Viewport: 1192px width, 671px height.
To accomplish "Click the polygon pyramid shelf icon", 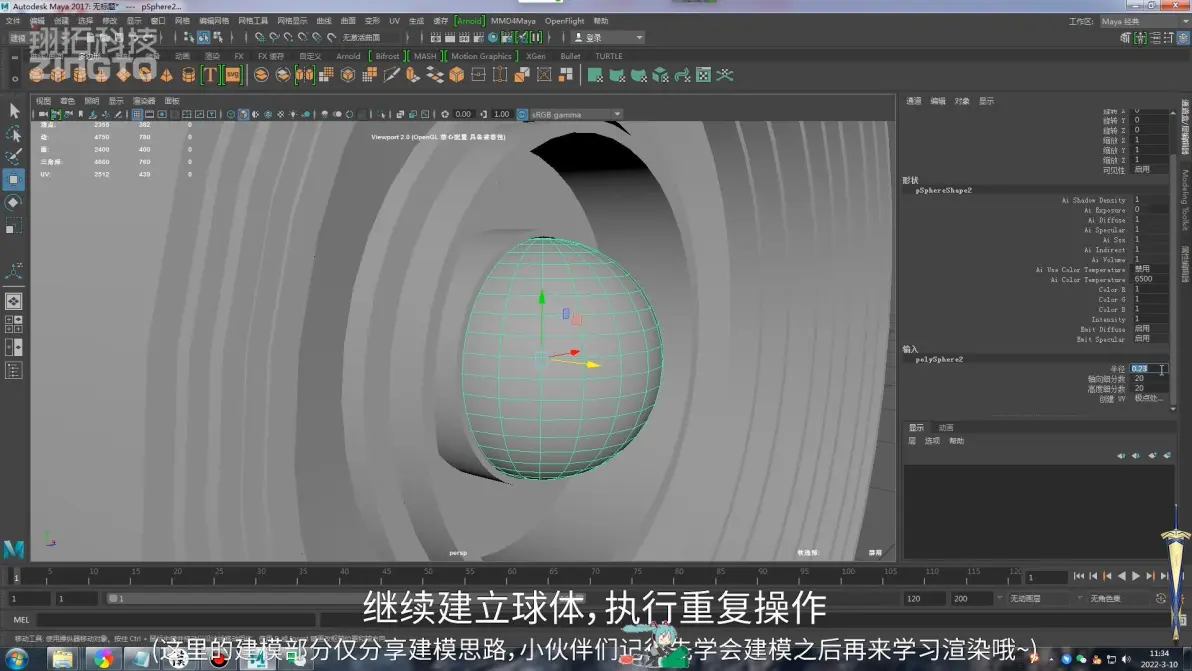I will [x=166, y=74].
